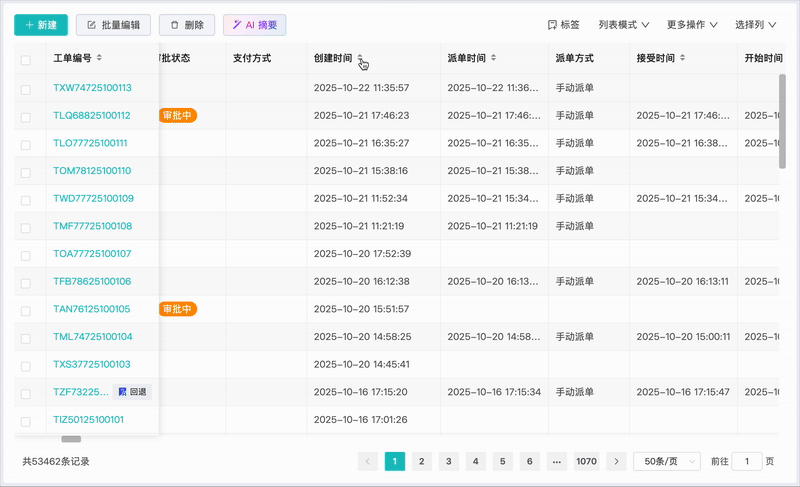The height and width of the screenshot is (487, 800).
Task: Click the sort icon beside 派单时间
Action: click(493, 58)
